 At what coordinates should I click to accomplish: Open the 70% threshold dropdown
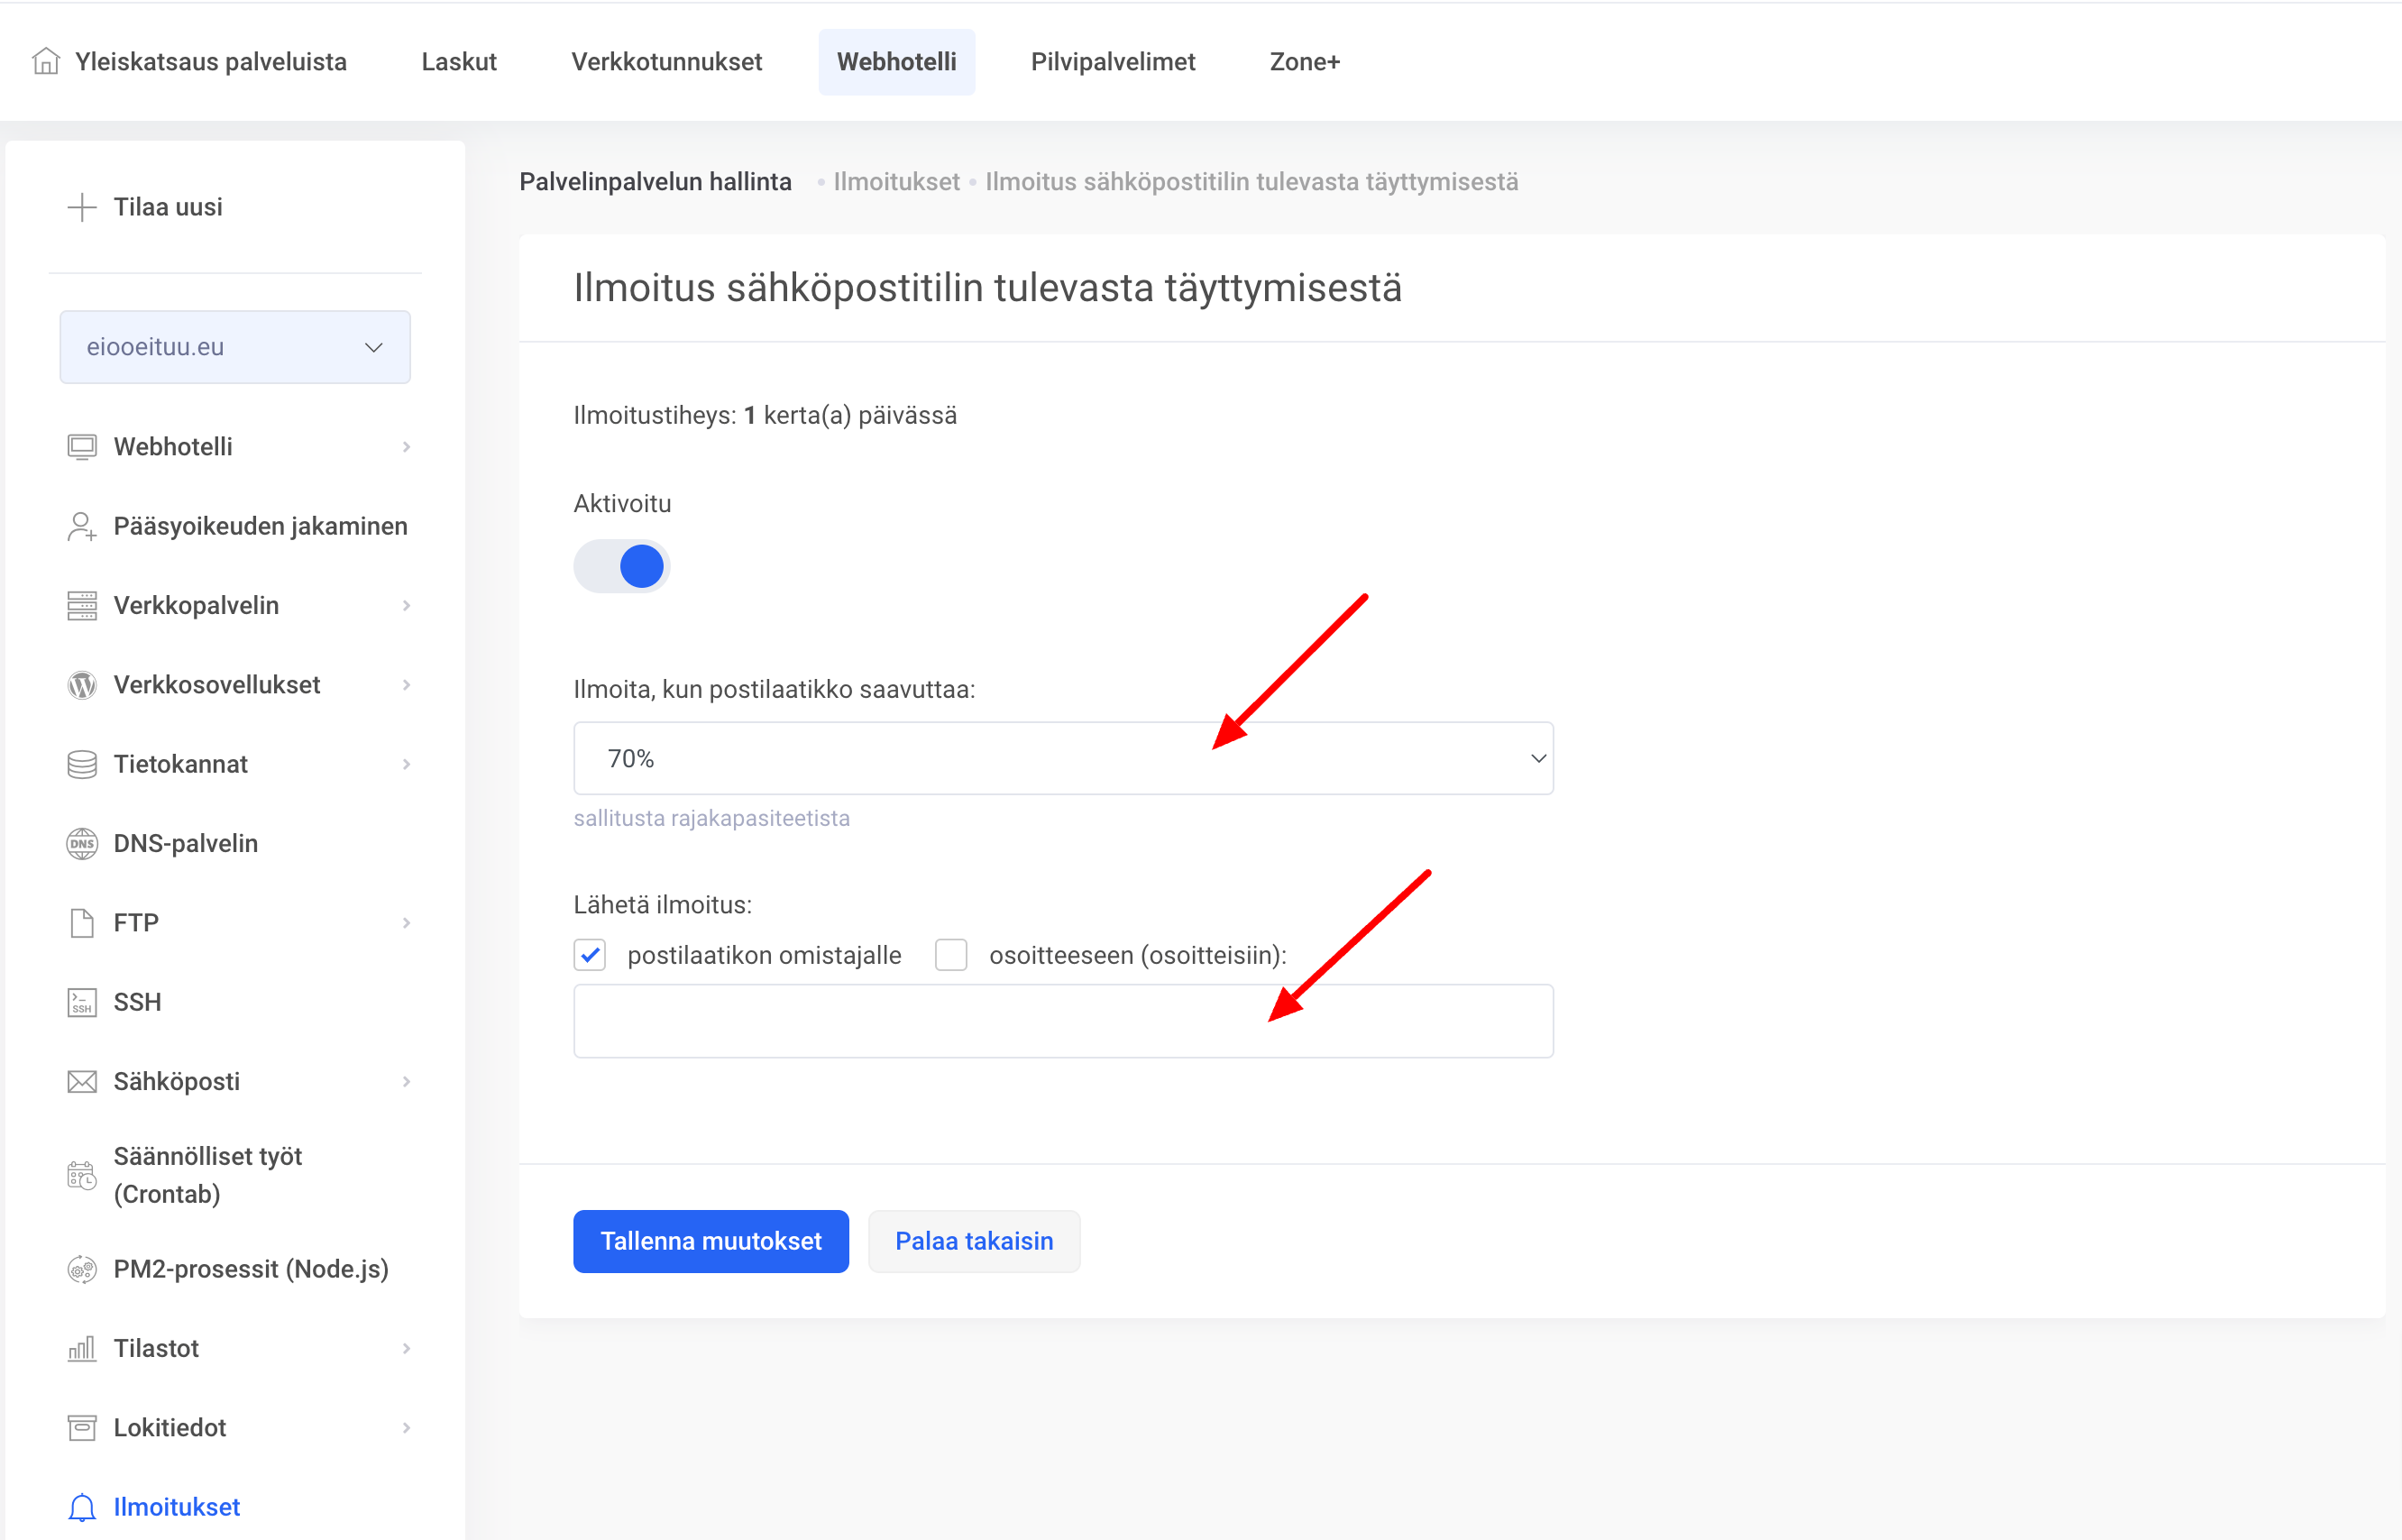tap(1063, 759)
